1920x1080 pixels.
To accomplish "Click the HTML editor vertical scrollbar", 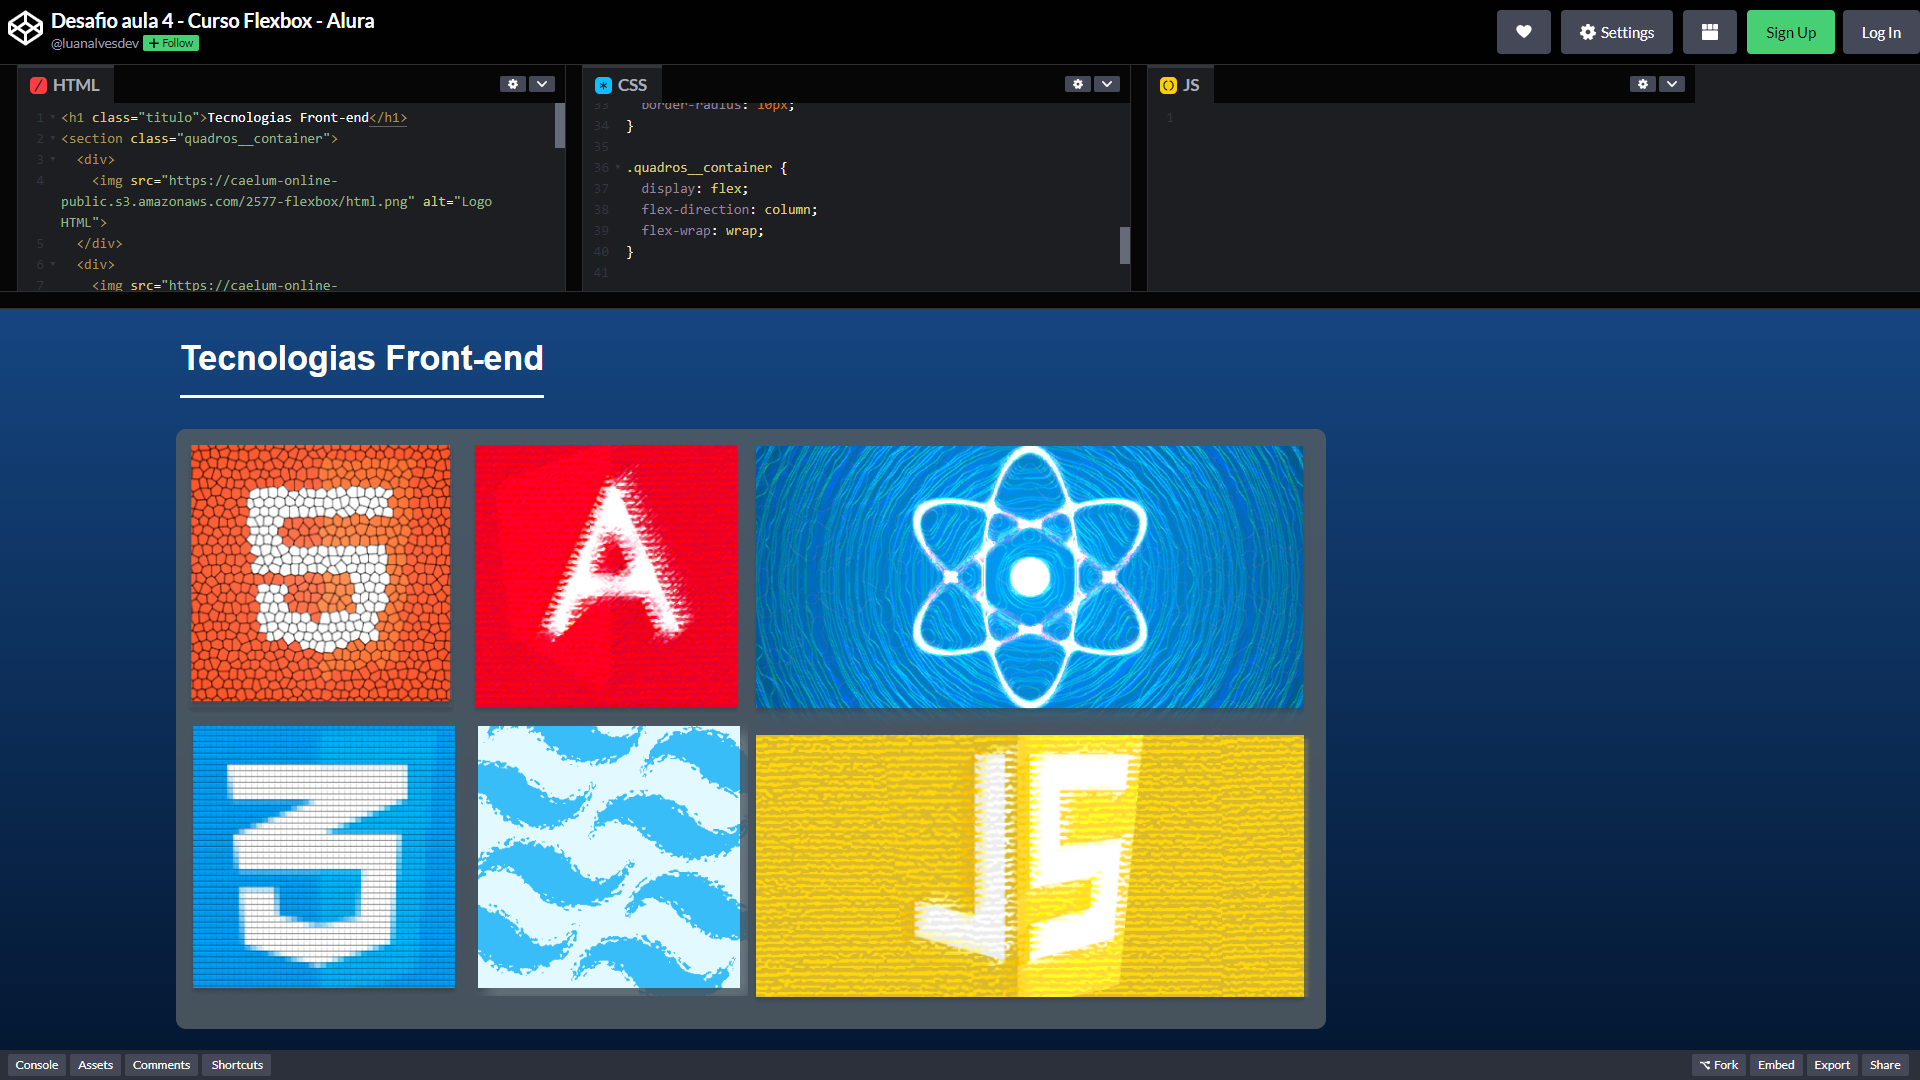I will pos(560,126).
